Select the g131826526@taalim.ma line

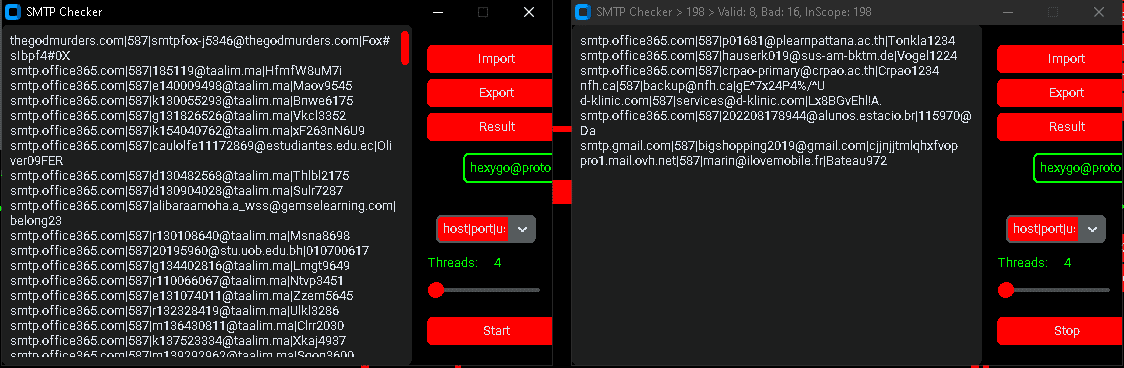[178, 115]
